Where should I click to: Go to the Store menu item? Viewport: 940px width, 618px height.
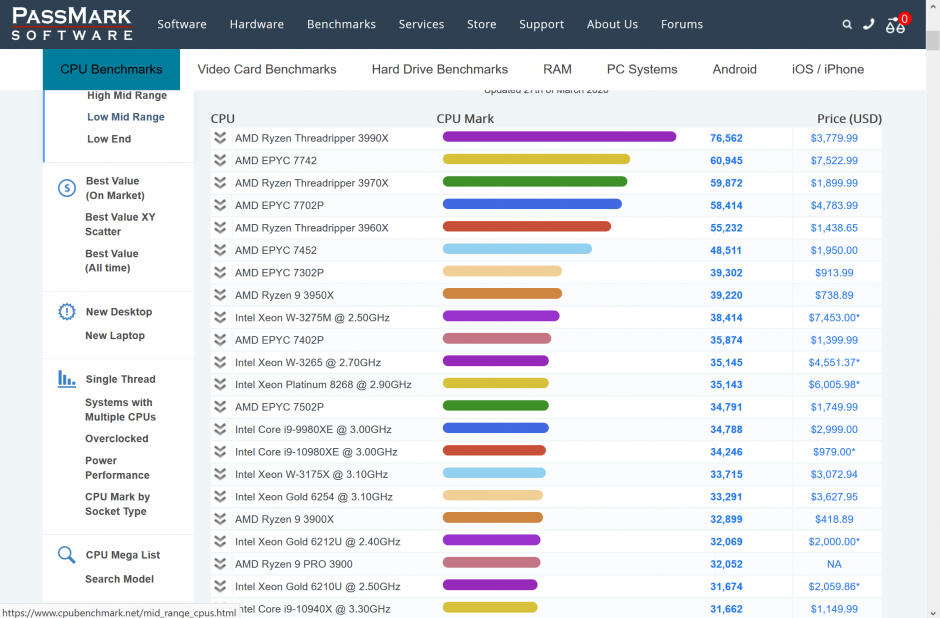(x=481, y=24)
